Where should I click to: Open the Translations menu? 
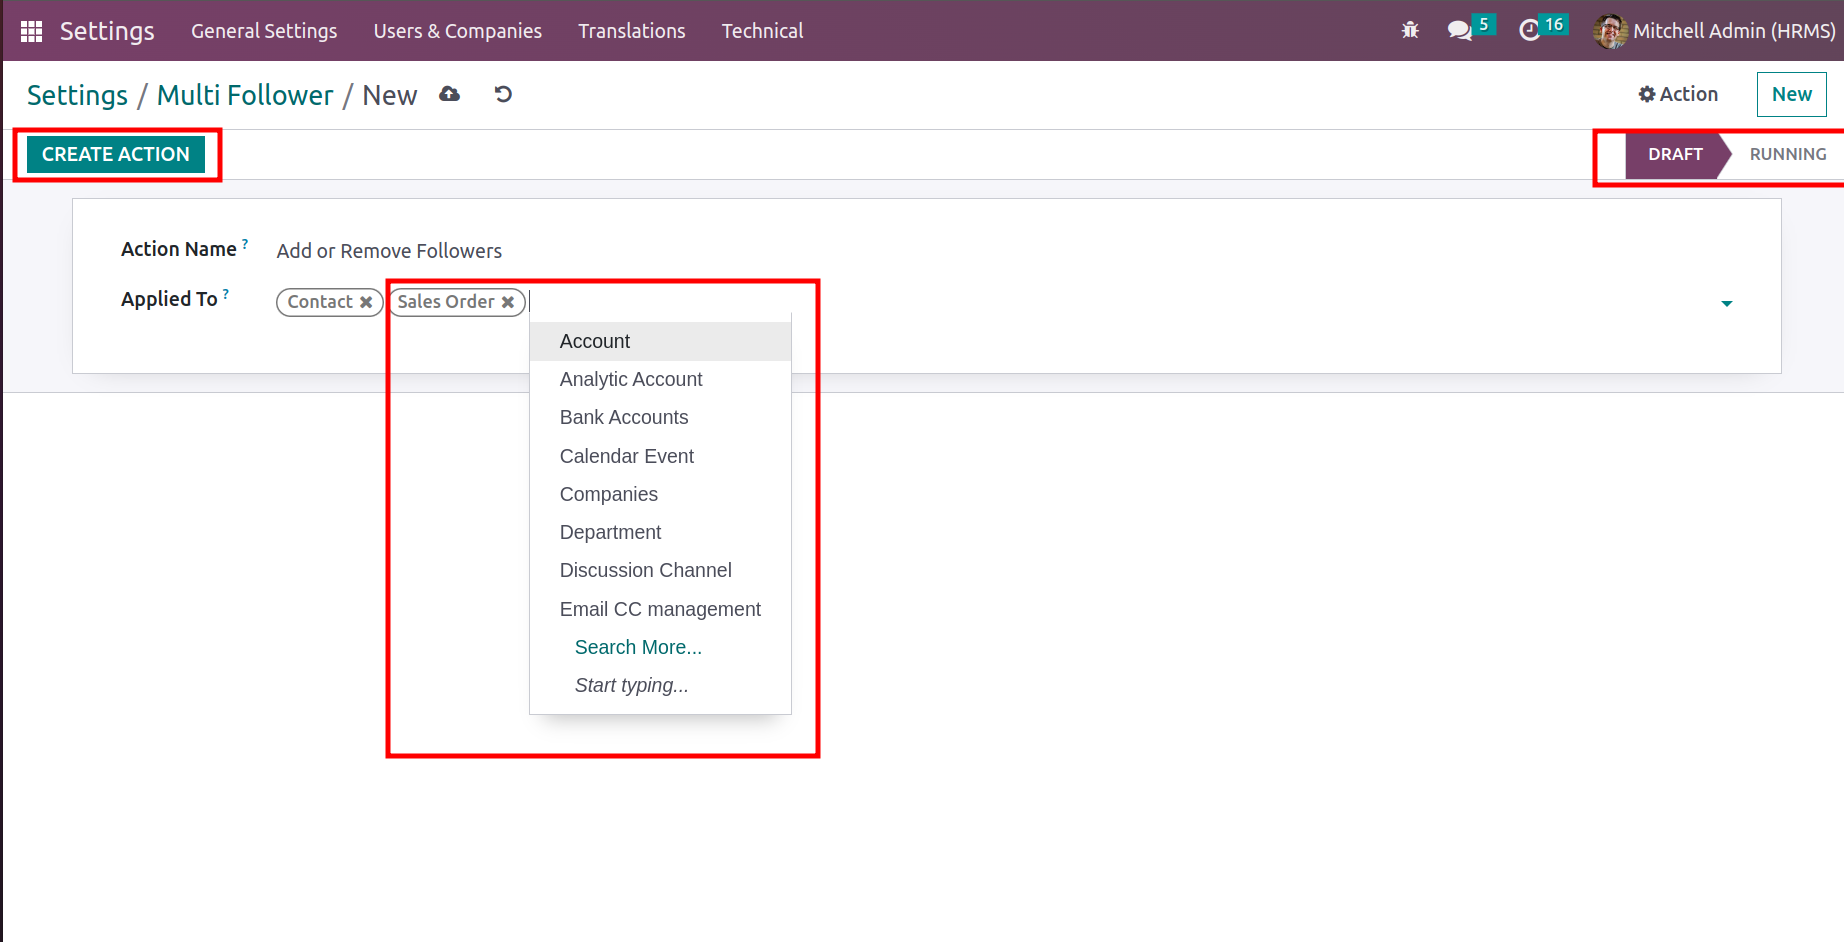632,31
